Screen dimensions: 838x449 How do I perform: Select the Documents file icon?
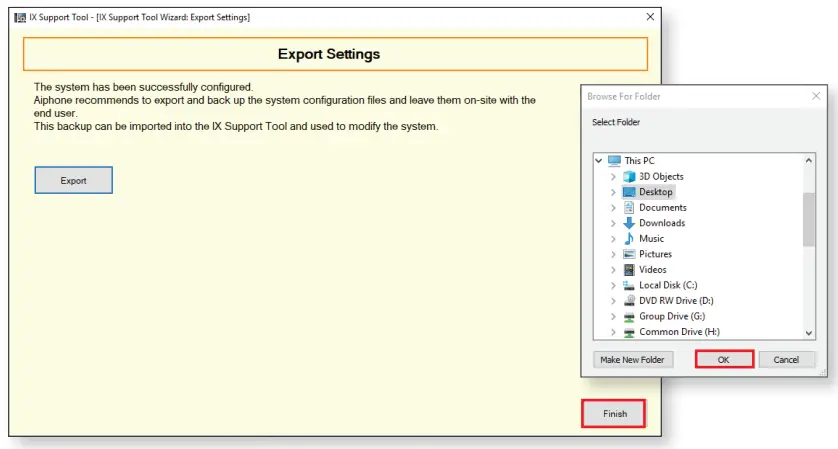point(630,207)
